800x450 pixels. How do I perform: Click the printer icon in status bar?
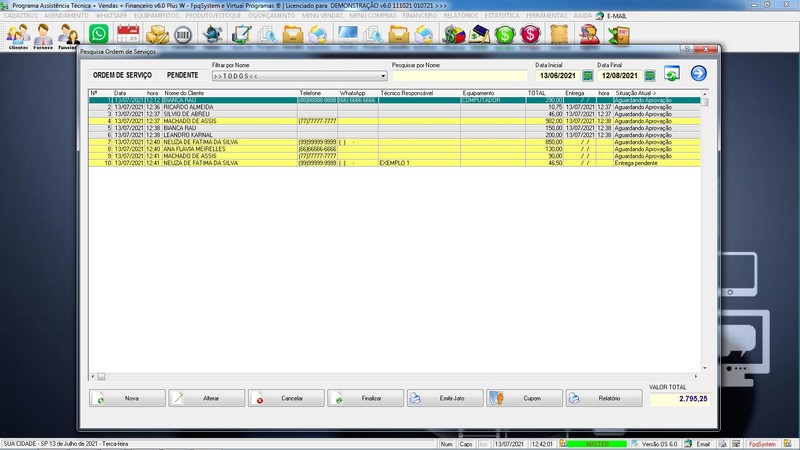722,444
